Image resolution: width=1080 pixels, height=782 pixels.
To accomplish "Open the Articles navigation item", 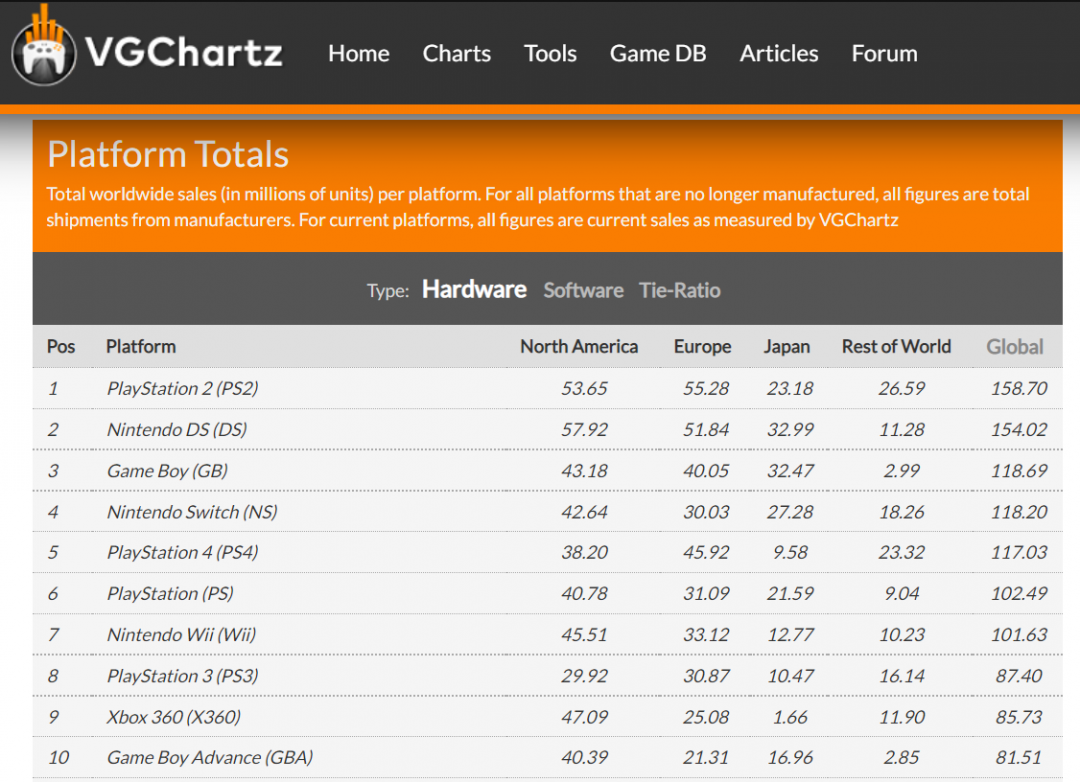I will pyautogui.click(x=779, y=54).
